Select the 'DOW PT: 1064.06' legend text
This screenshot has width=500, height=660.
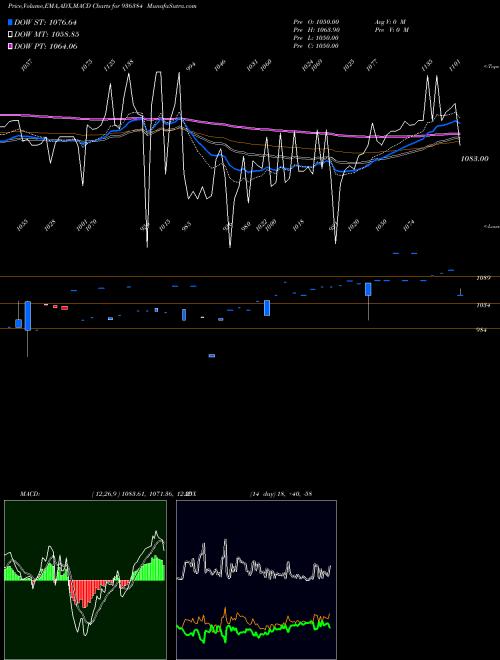pos(46,47)
